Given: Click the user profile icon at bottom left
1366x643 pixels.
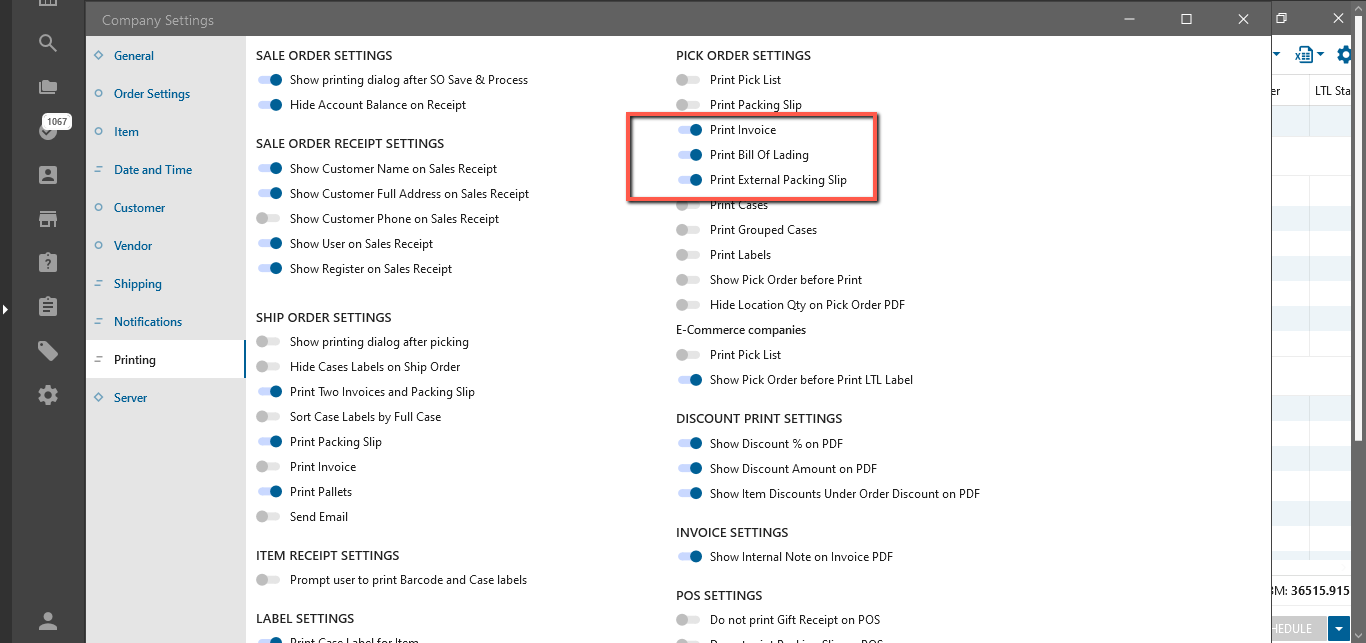Looking at the screenshot, I should coord(48,620).
